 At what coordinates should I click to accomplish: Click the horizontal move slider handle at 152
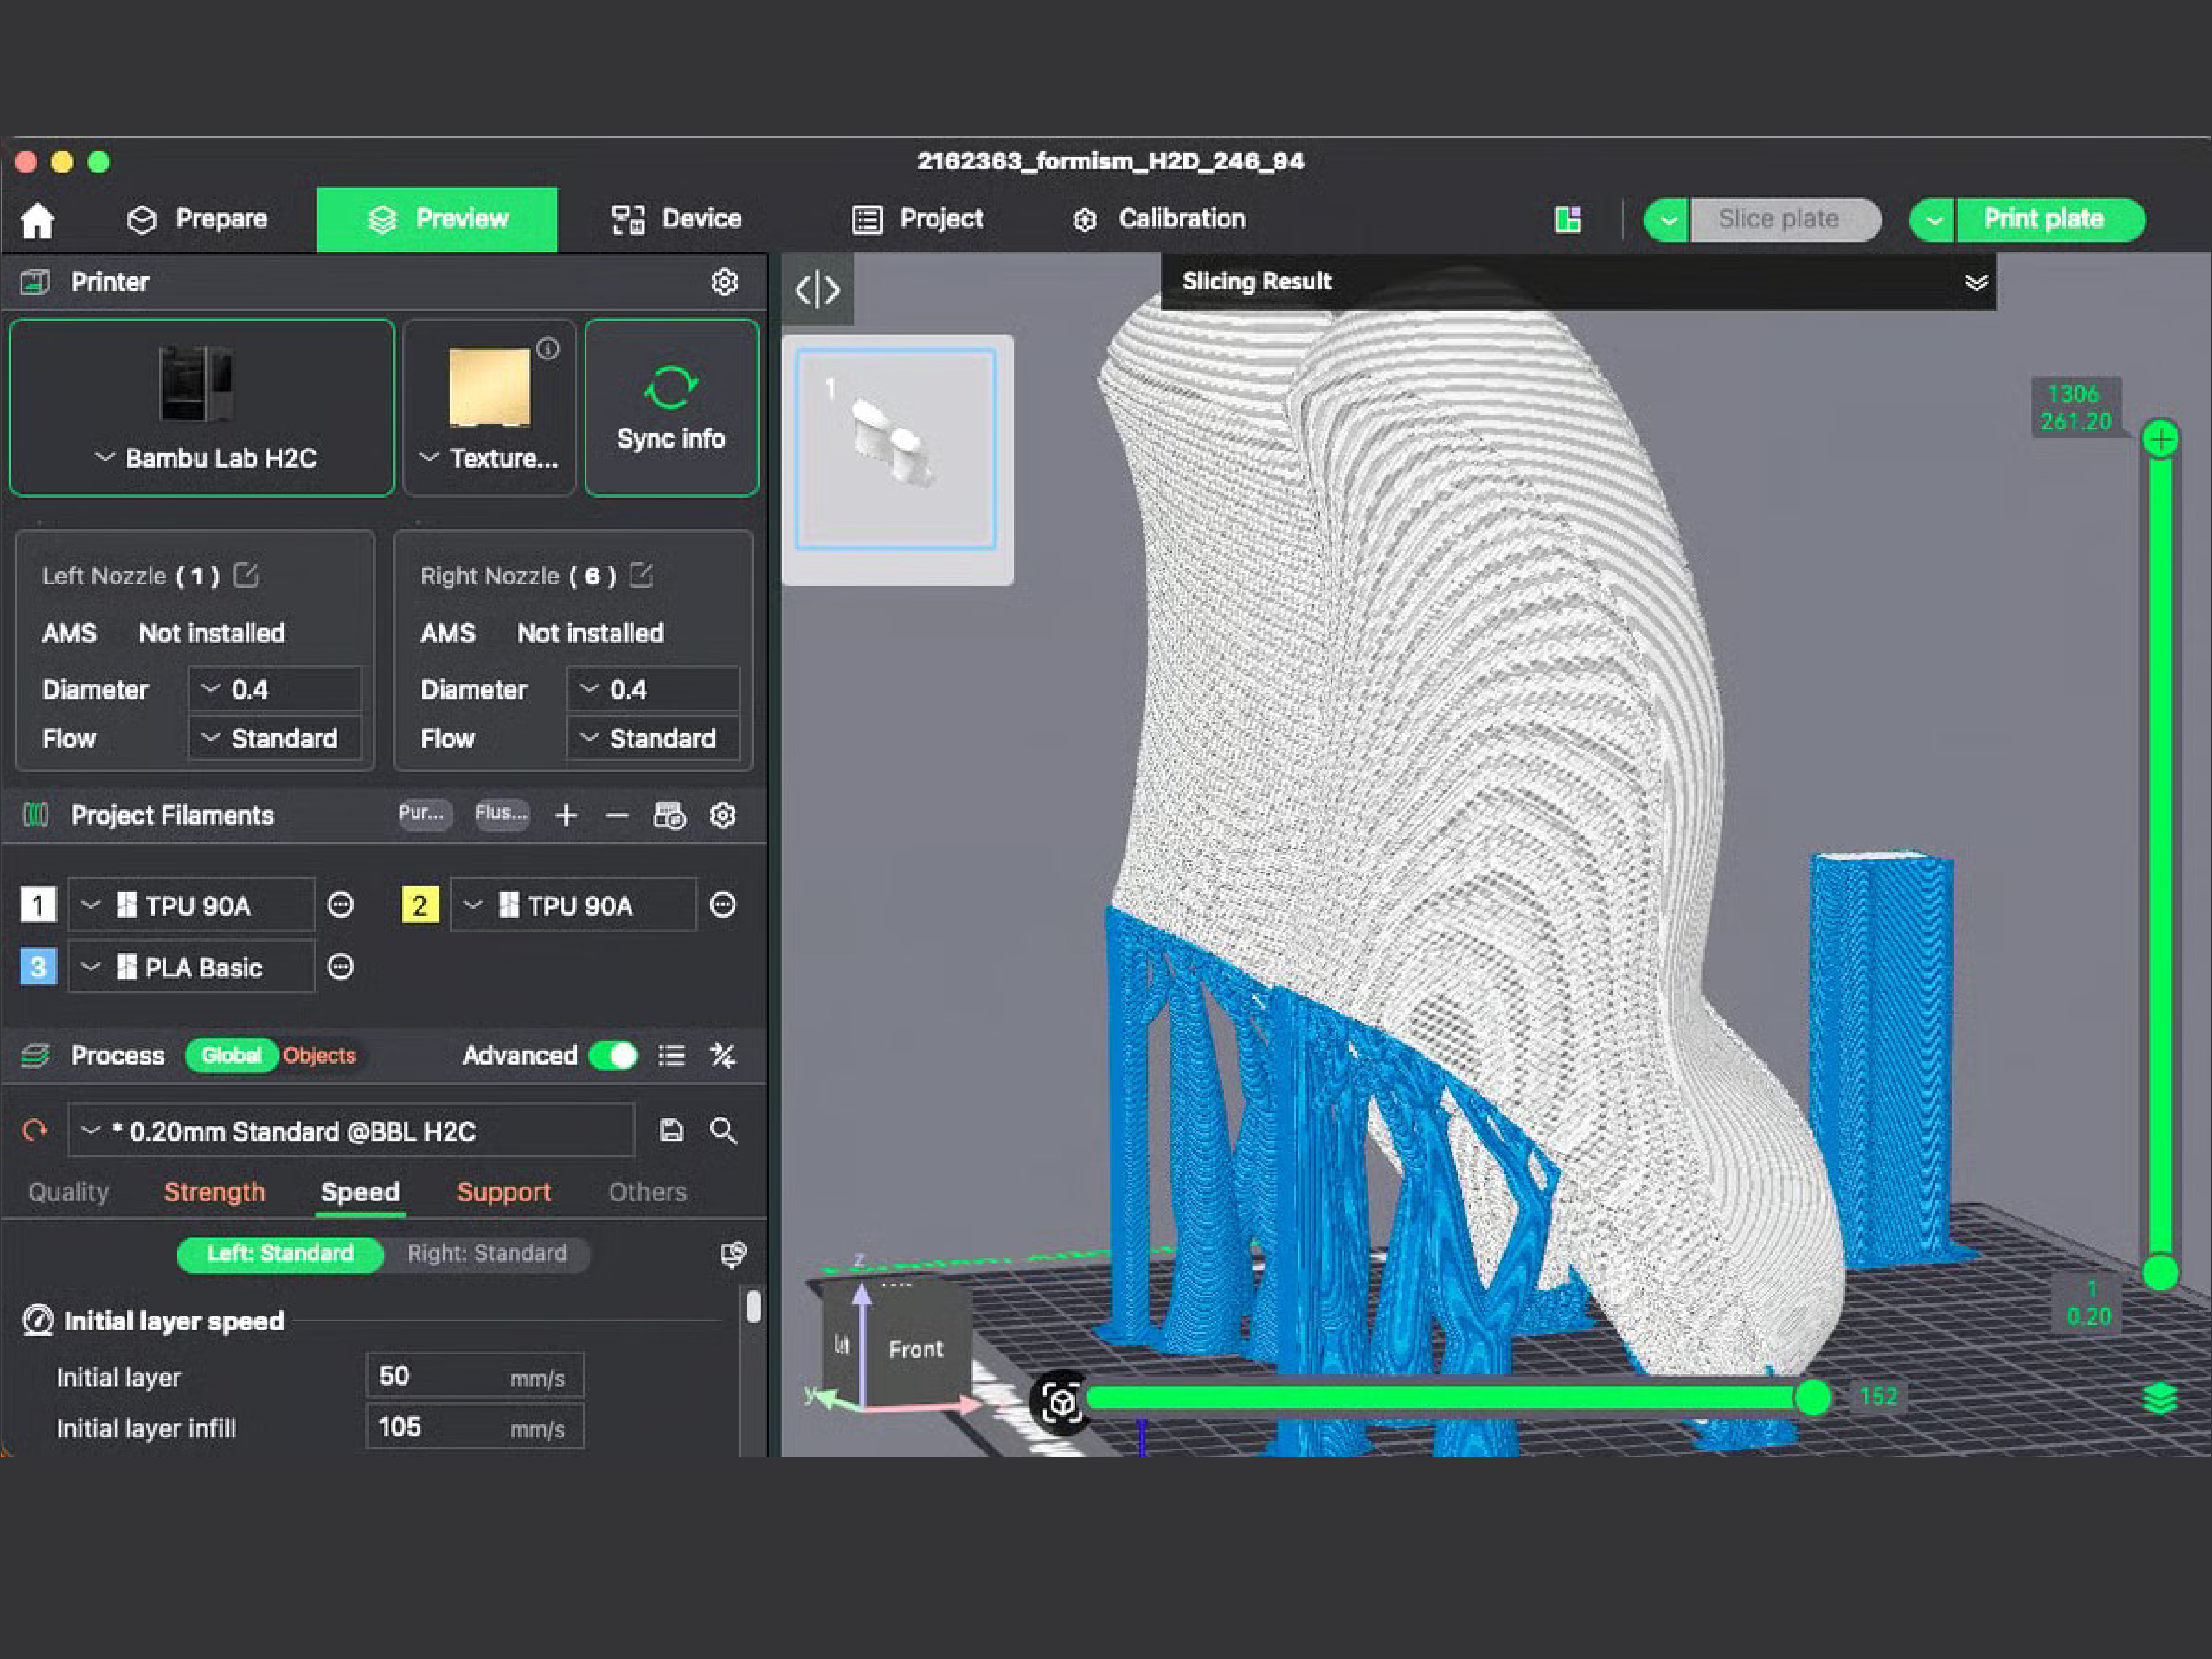tap(1812, 1398)
